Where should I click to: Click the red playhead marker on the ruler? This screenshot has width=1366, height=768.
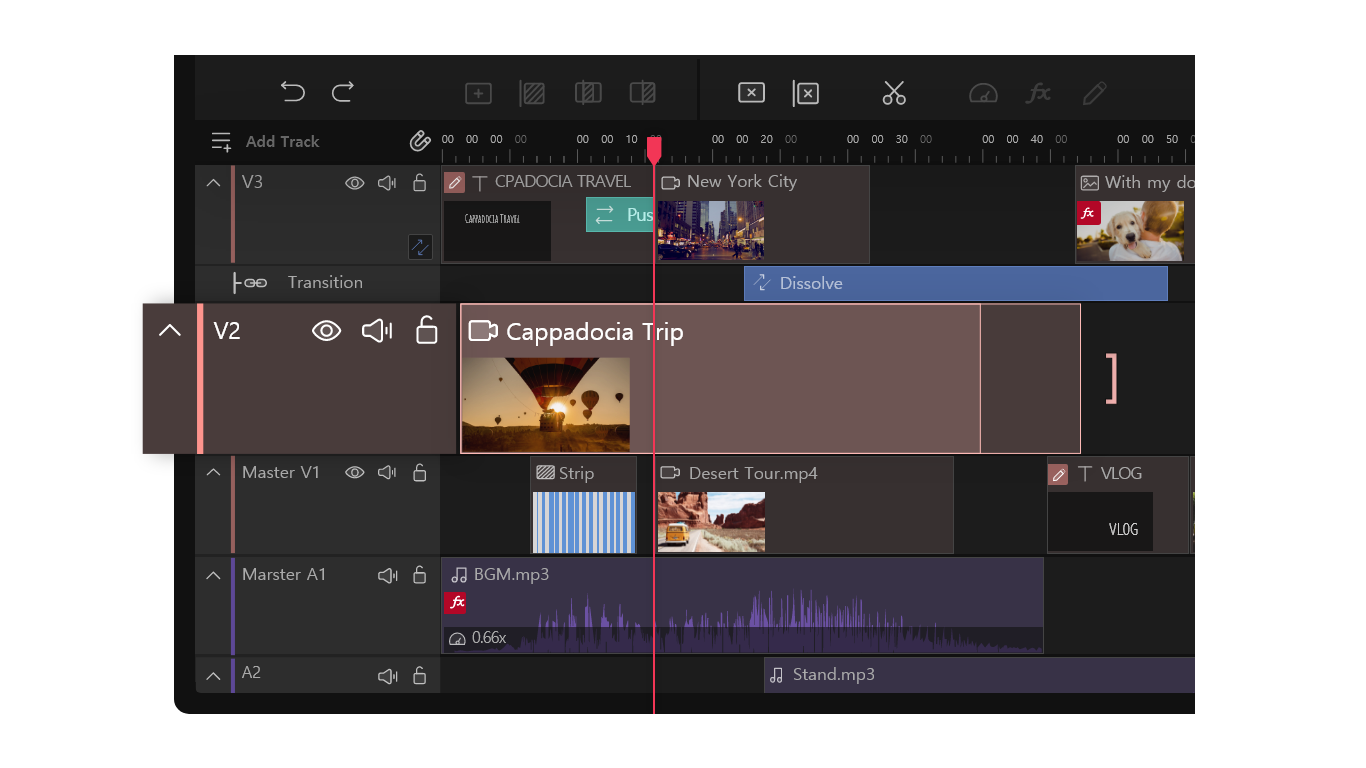coord(654,149)
